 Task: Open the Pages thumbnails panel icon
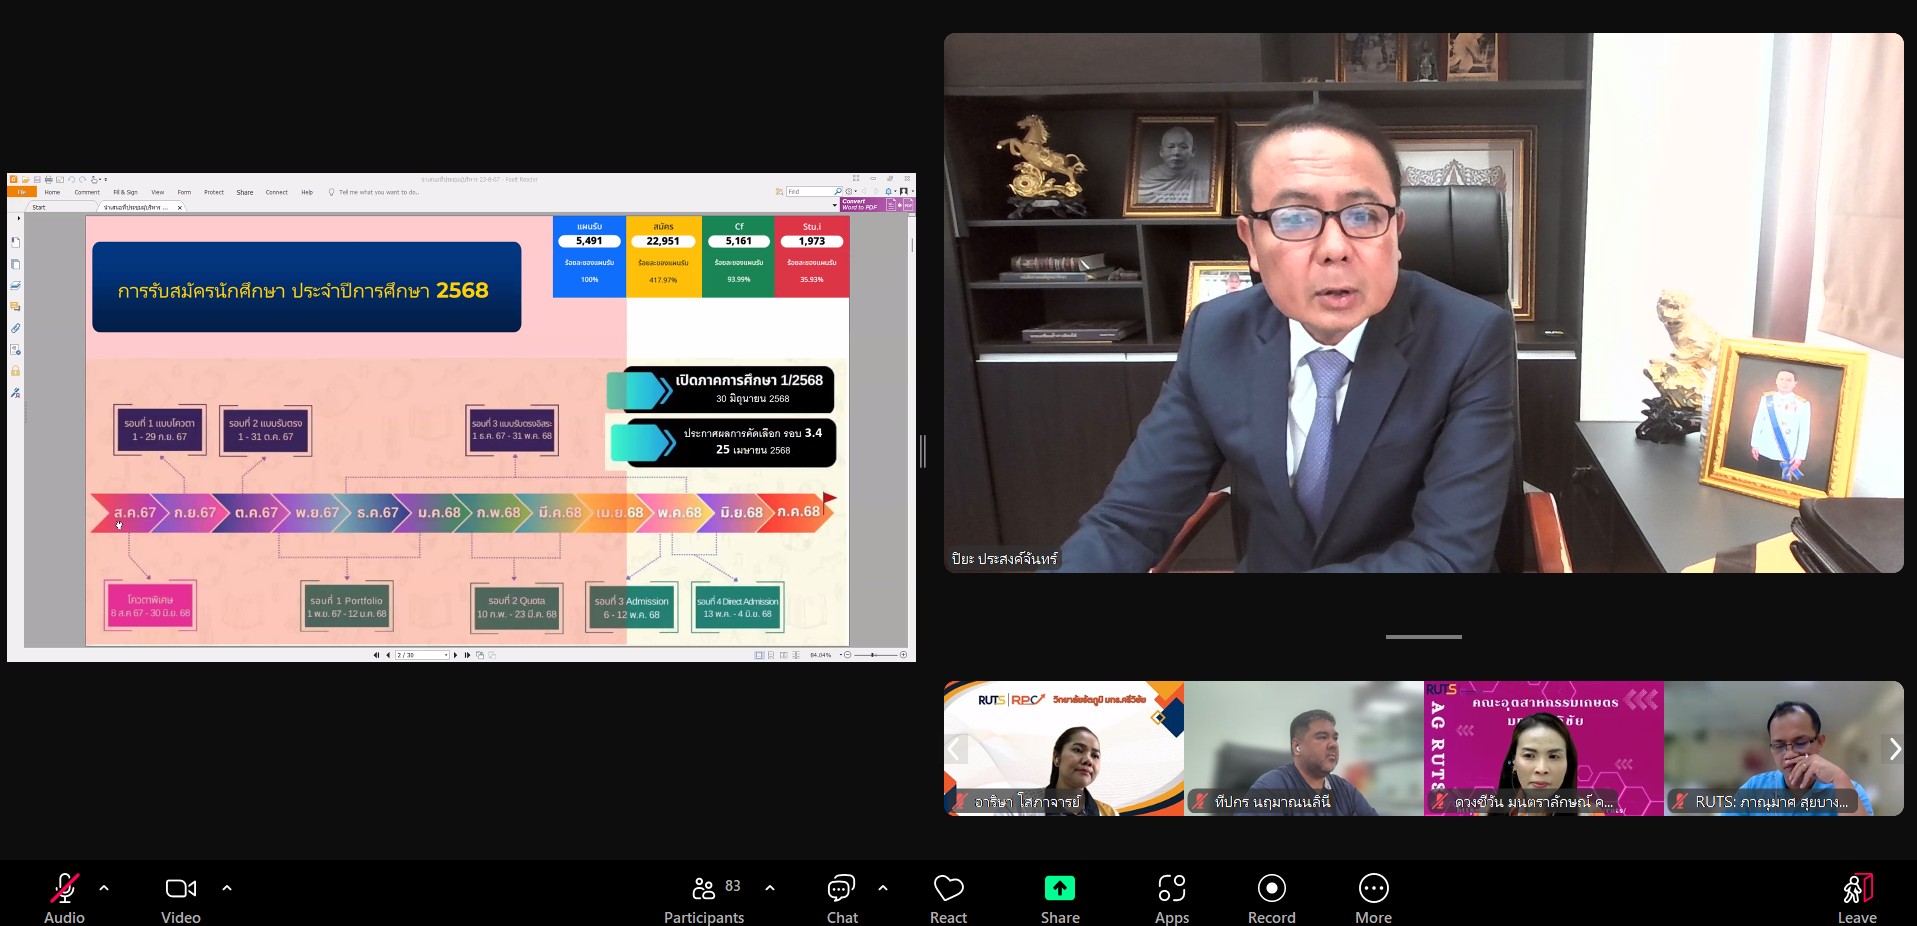(x=15, y=264)
